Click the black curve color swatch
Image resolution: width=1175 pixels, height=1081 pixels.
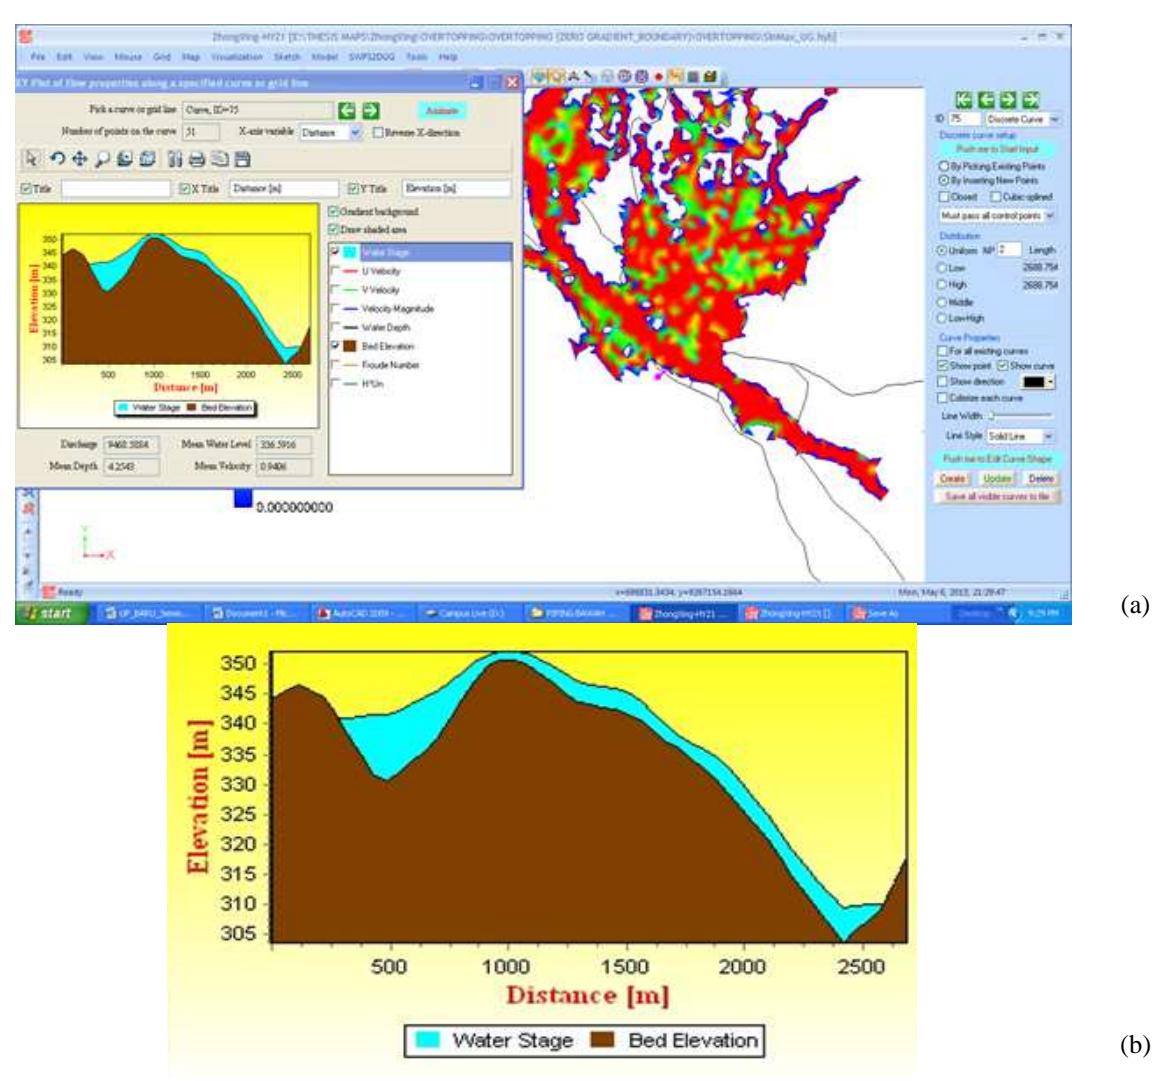1034,382
